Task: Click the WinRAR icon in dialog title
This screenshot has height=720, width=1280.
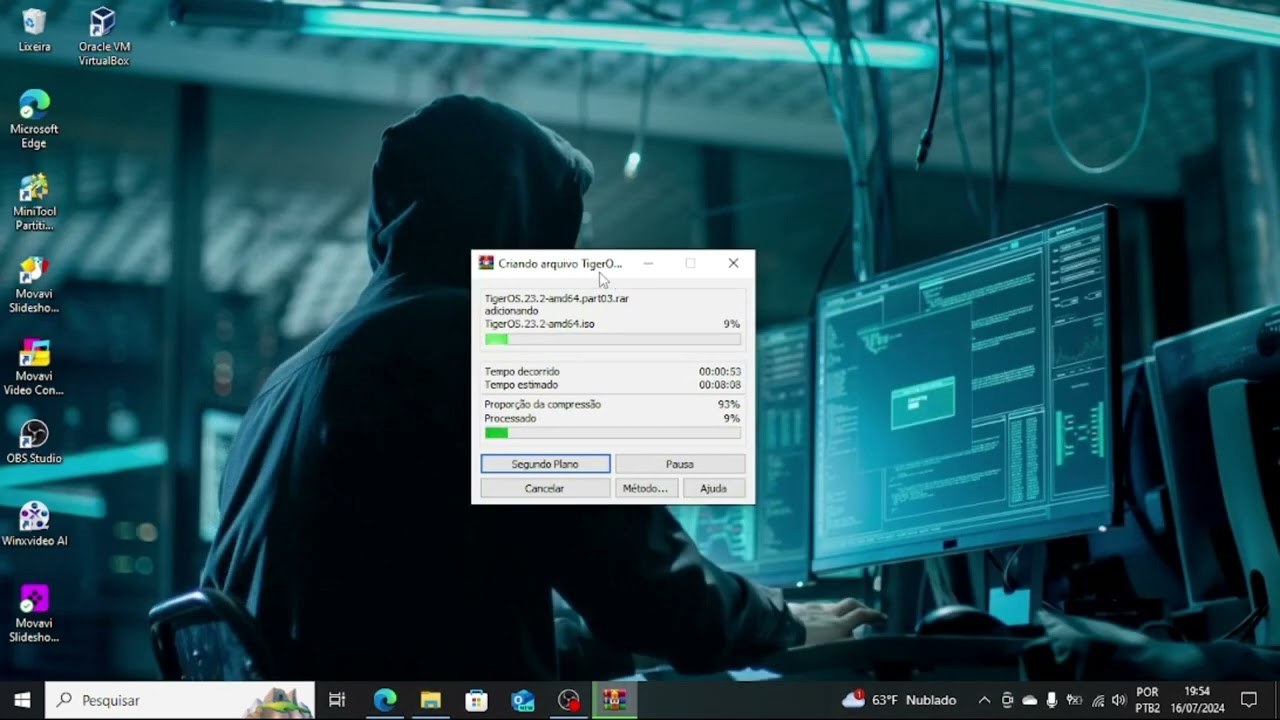Action: [486, 263]
